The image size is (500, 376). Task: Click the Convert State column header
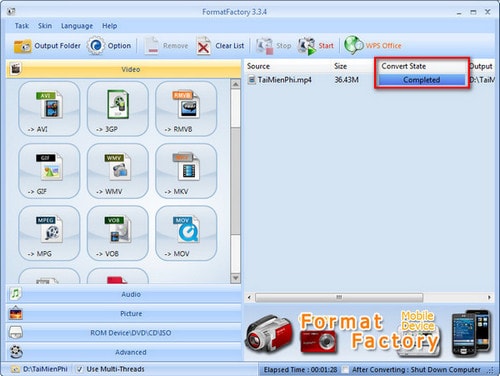coord(422,66)
